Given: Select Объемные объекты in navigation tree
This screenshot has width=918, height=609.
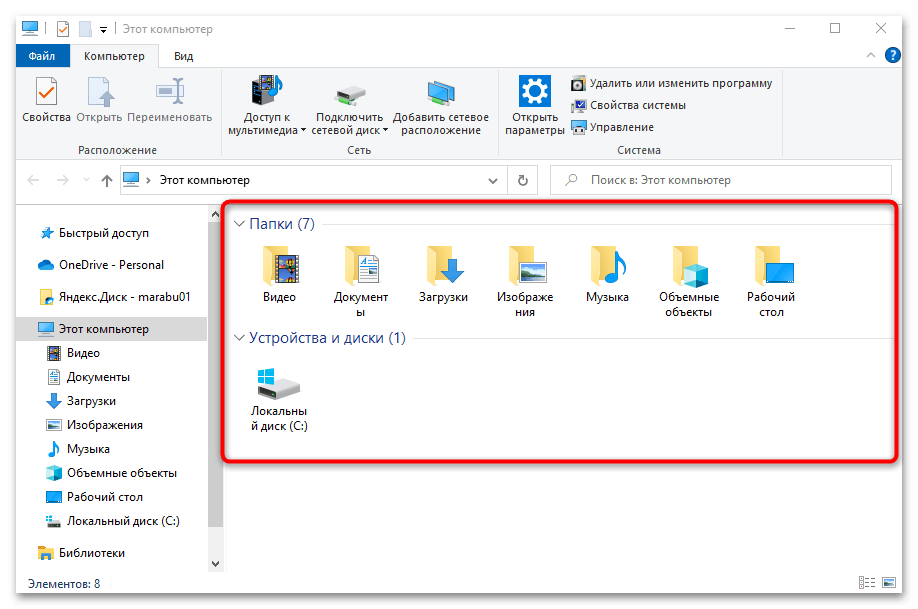Looking at the screenshot, I should click(x=112, y=473).
